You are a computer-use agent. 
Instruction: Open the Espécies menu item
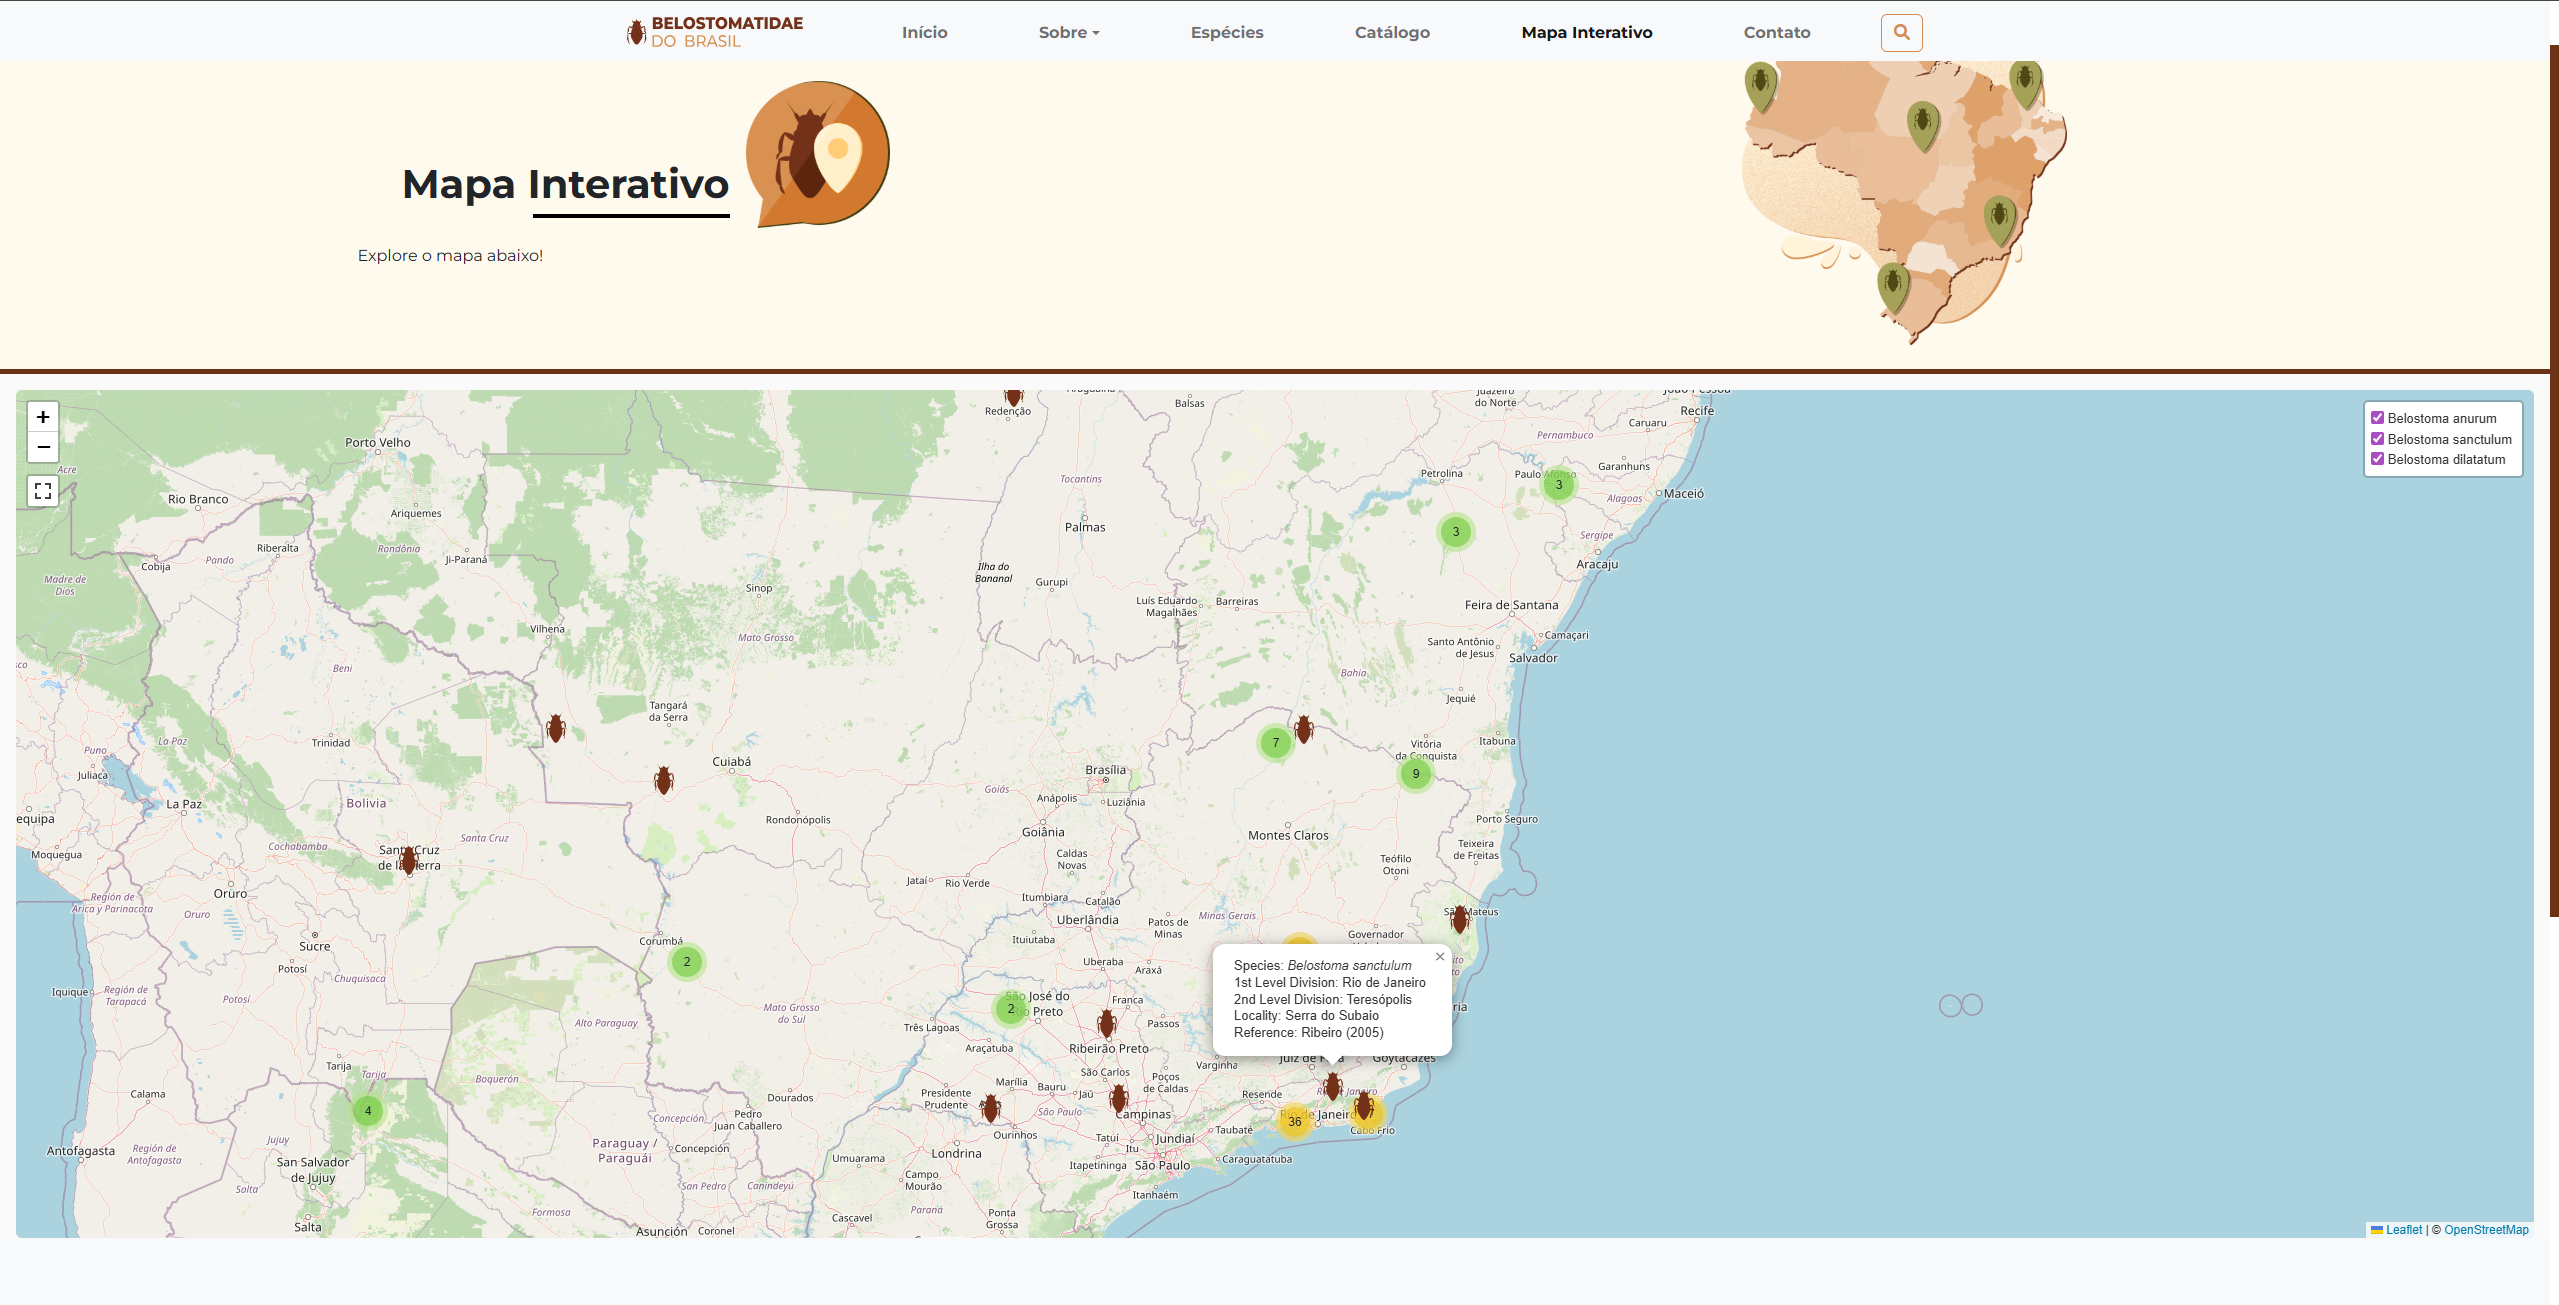[x=1227, y=32]
